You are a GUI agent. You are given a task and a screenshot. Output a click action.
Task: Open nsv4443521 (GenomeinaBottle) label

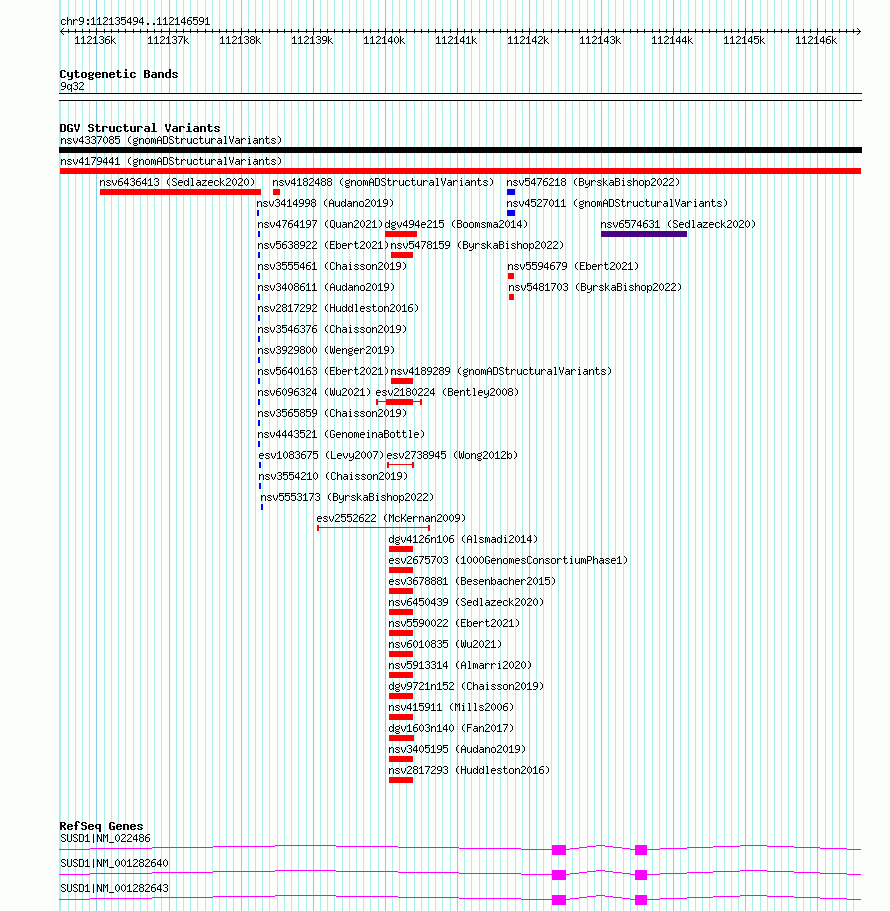click(341, 433)
